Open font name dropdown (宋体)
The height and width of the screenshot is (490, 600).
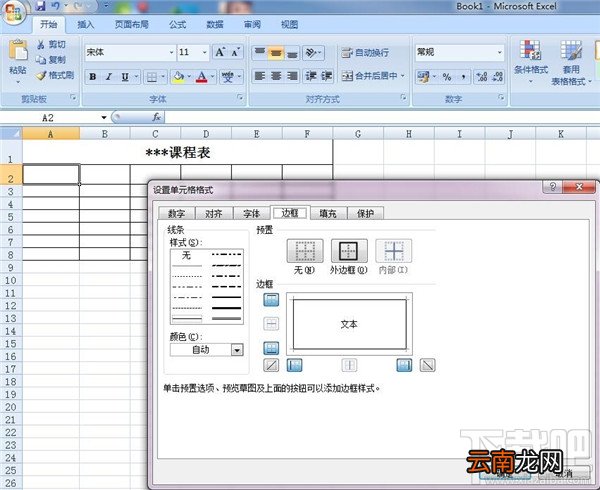point(171,52)
